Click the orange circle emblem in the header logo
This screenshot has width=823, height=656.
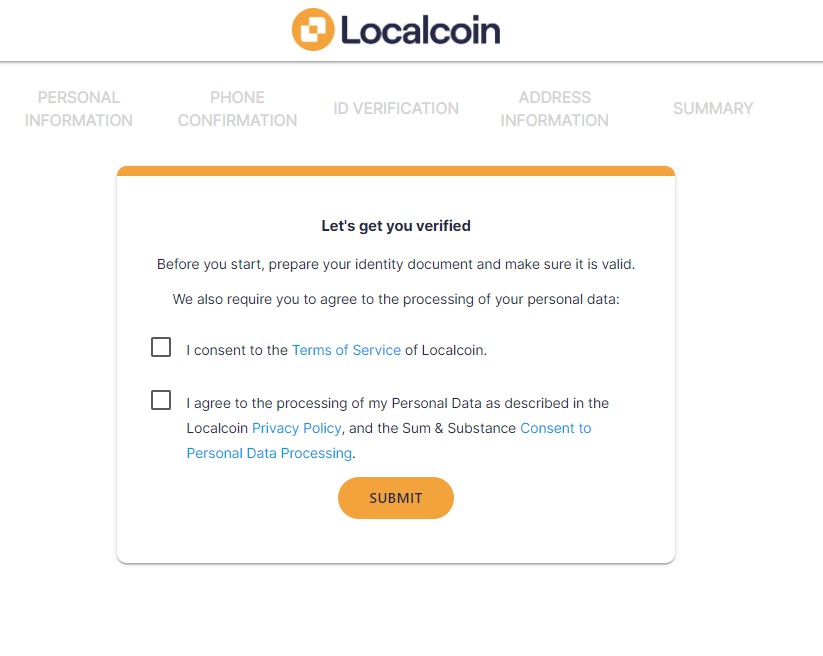[311, 30]
